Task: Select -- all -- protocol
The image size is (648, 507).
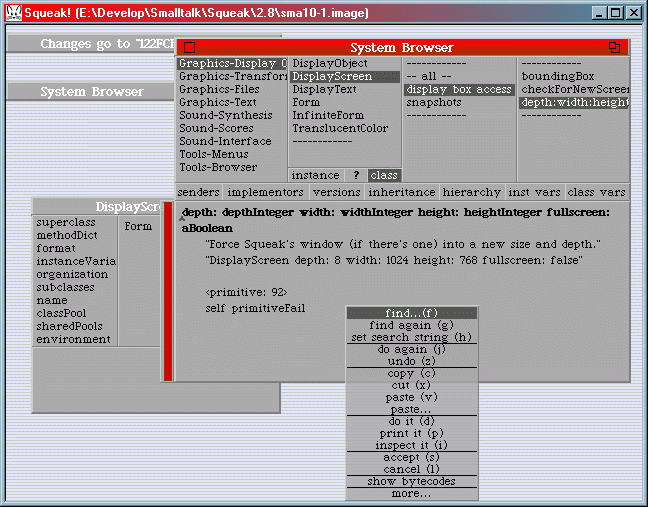Action: pyautogui.click(x=459, y=76)
